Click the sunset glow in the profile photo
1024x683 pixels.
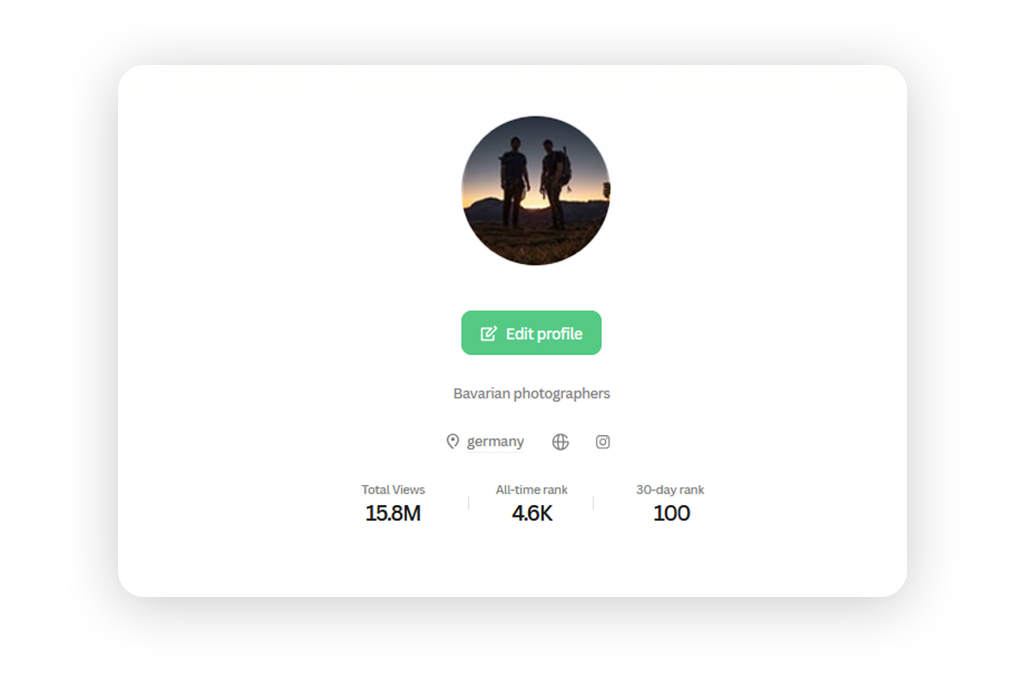(x=537, y=200)
